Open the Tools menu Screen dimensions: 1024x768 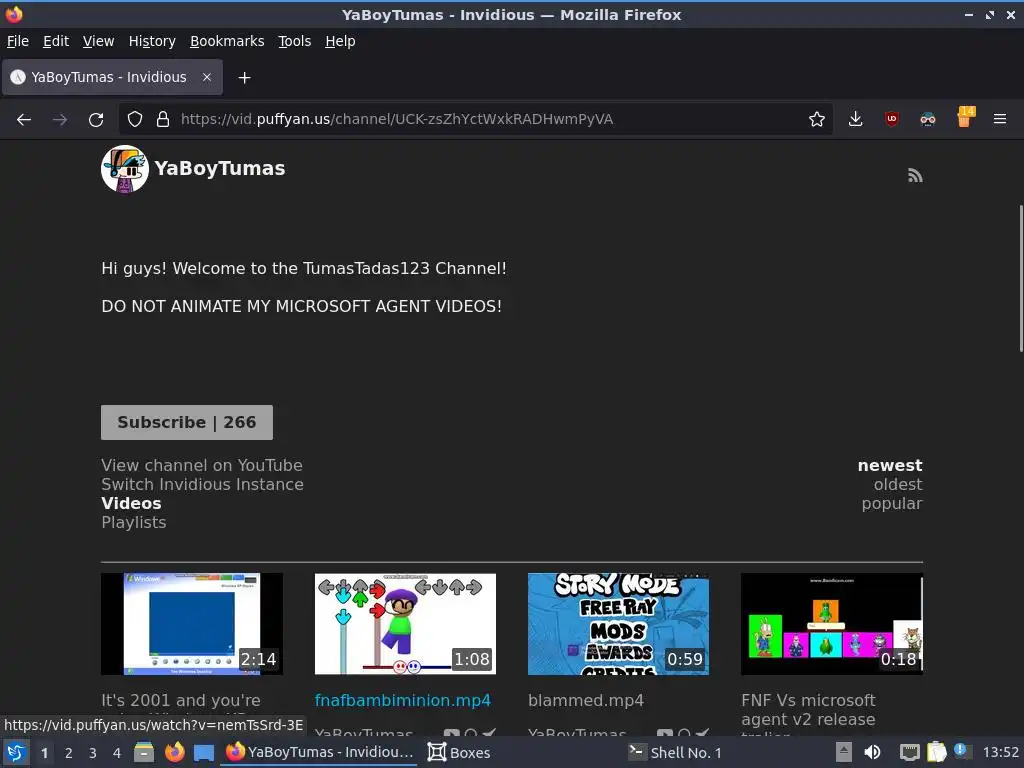(295, 41)
